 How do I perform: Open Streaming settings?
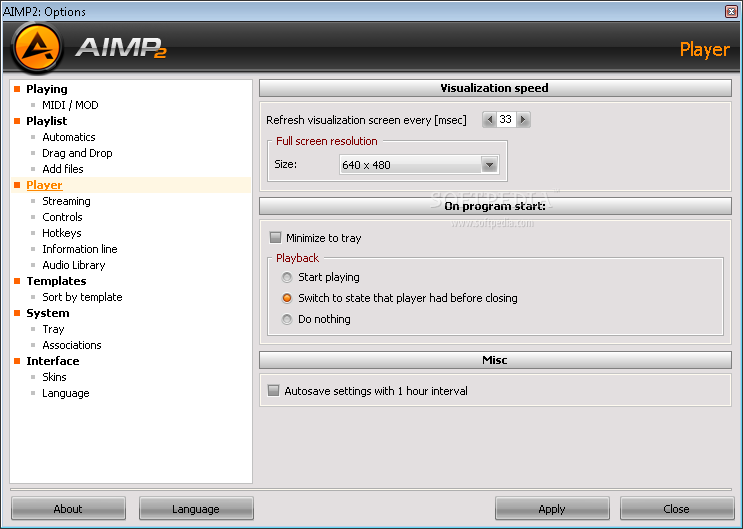pos(66,201)
